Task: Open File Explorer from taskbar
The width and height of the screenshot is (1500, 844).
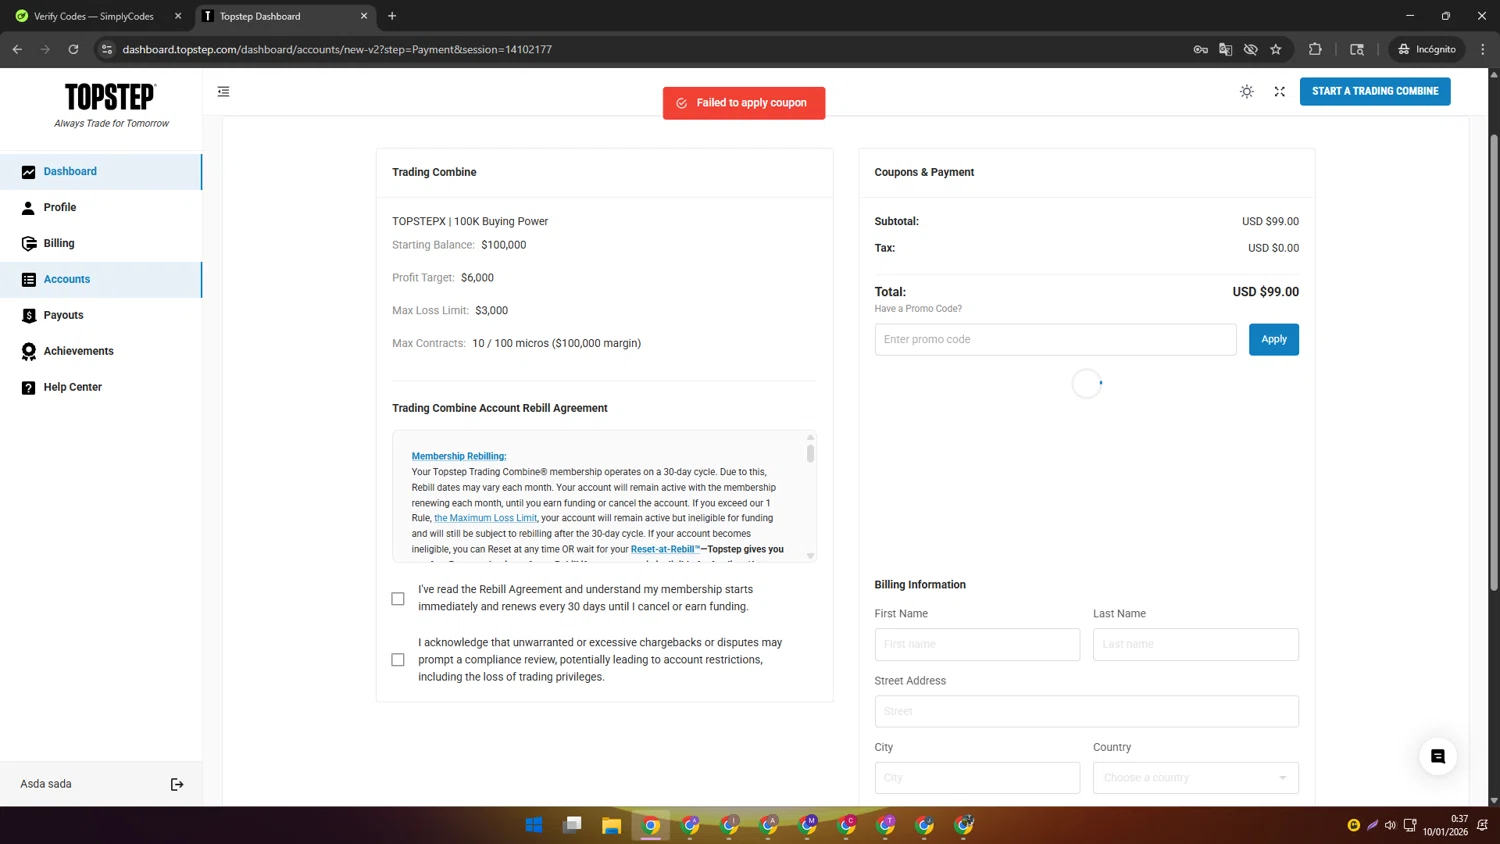Action: (x=612, y=825)
